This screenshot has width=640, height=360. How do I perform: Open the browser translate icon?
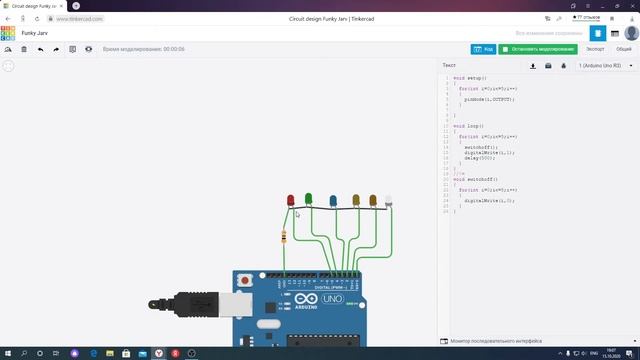coord(548,19)
